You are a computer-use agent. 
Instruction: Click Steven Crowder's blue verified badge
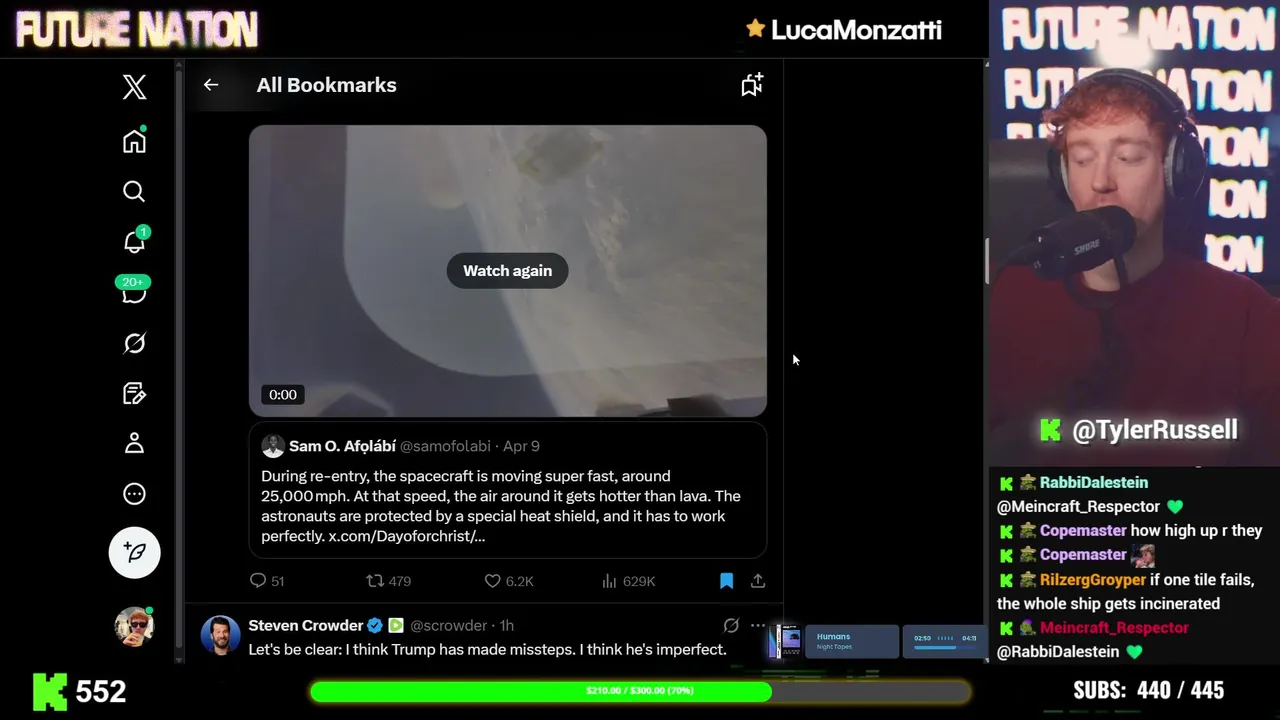click(x=375, y=626)
